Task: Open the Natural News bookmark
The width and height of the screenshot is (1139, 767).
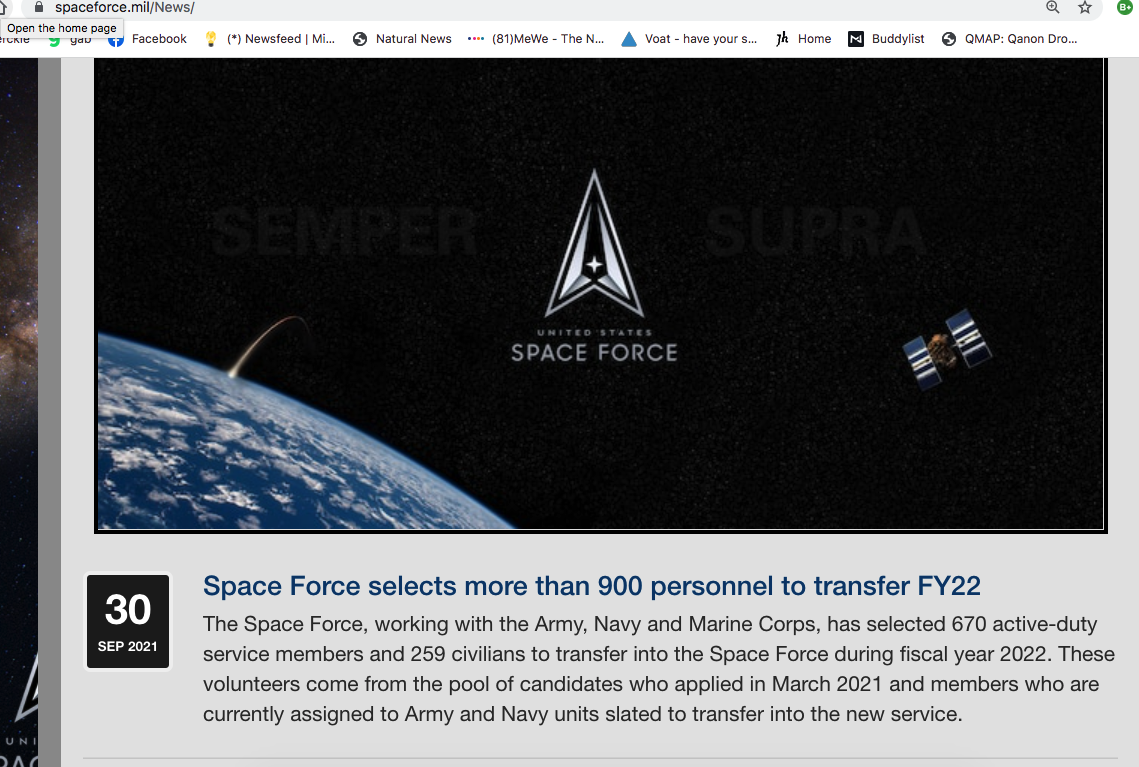Action: 402,39
